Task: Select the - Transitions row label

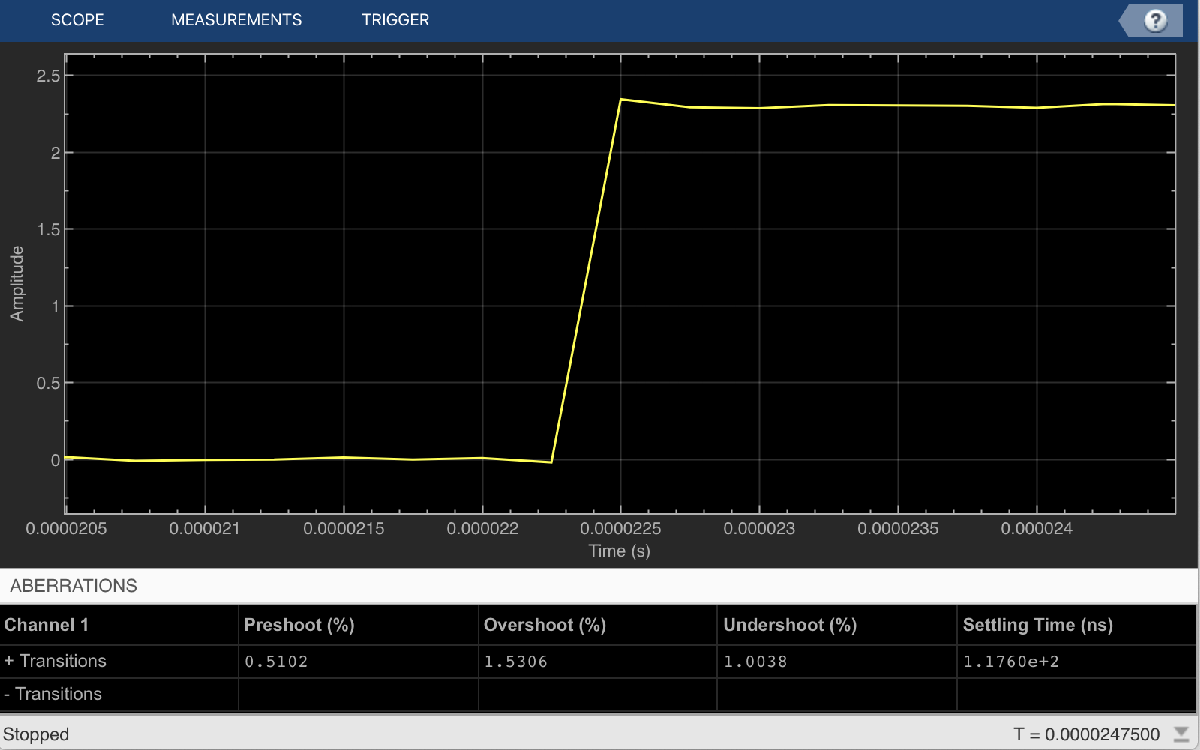Action: 53,694
